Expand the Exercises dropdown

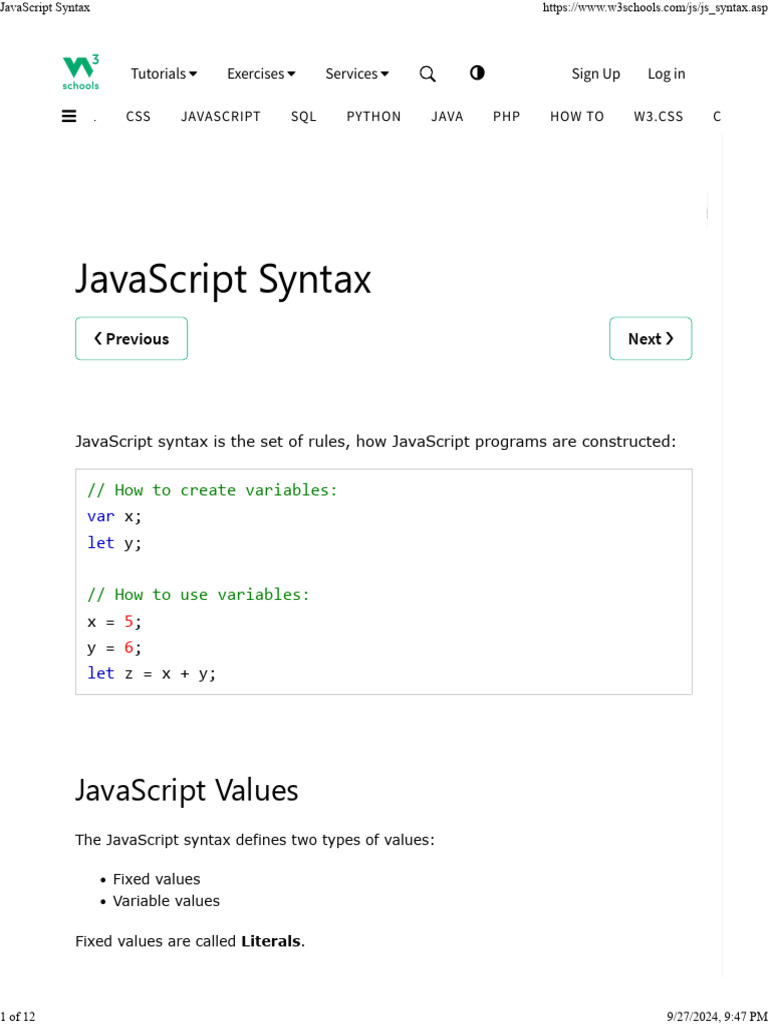(261, 74)
